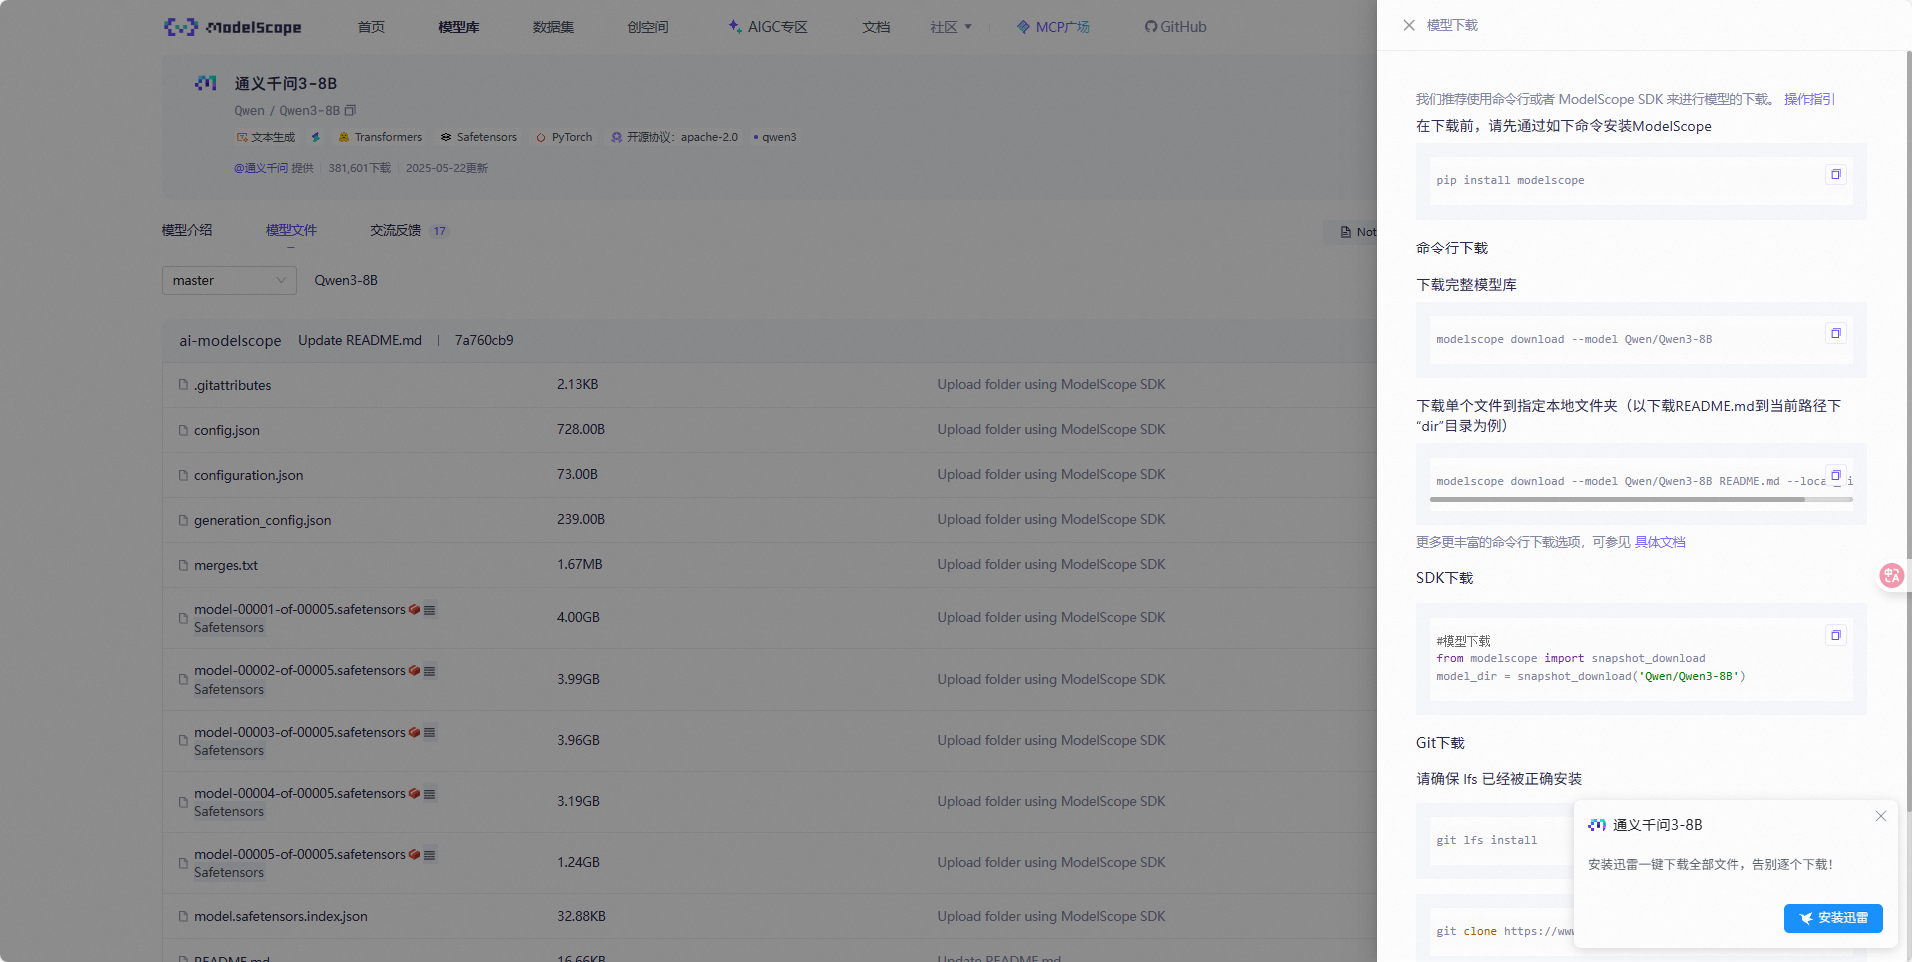Click the details list icon on model-00003
The image size is (1912, 962).
(x=429, y=733)
